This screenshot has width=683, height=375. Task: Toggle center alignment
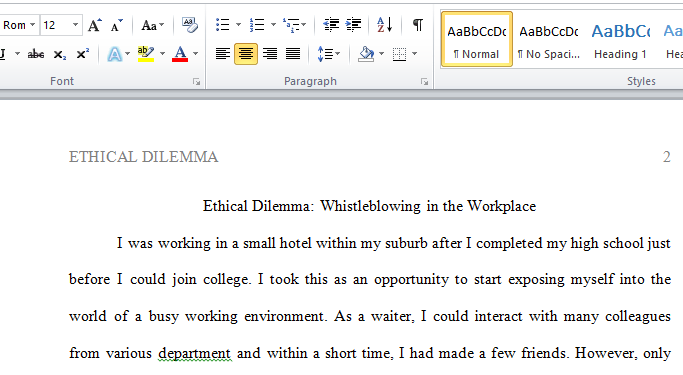pyautogui.click(x=246, y=54)
